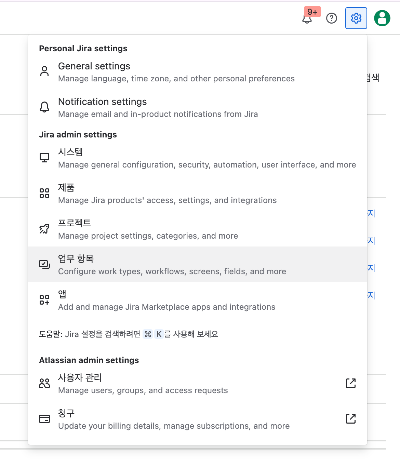Click the four-squares icon beside 제품
This screenshot has width=400, height=467.
44,193
